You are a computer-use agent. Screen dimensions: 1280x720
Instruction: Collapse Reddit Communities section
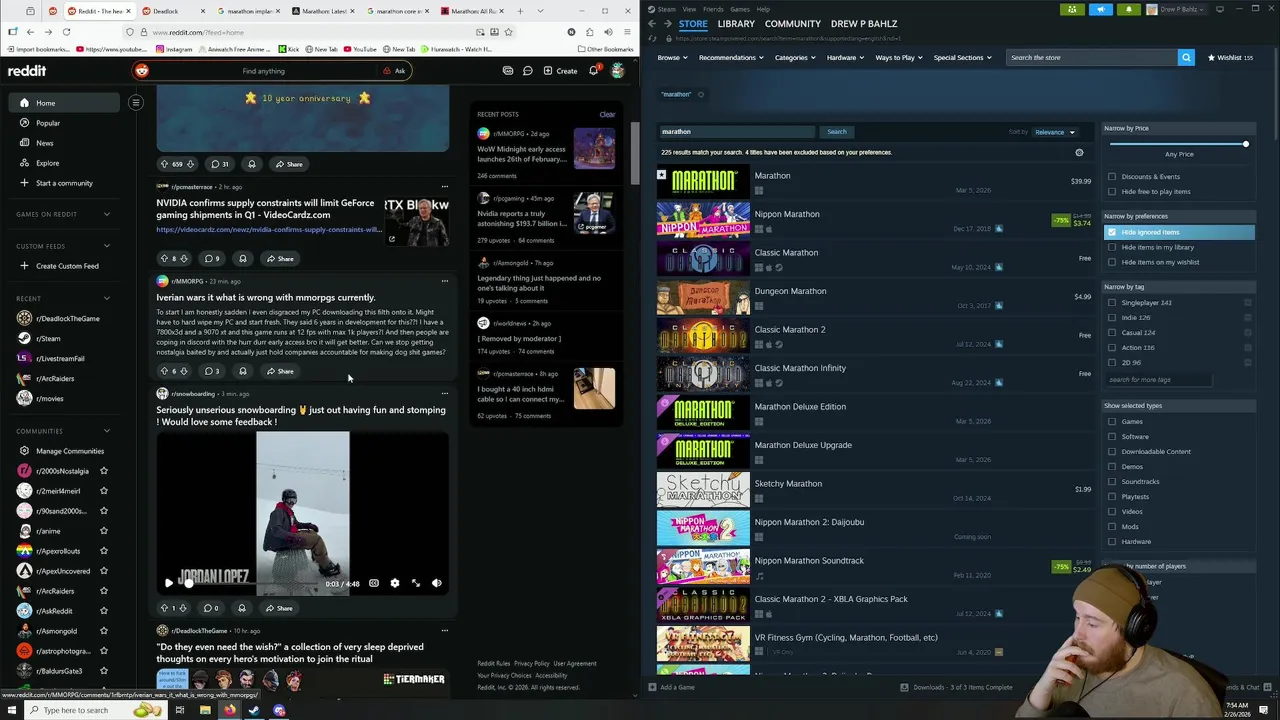point(107,431)
